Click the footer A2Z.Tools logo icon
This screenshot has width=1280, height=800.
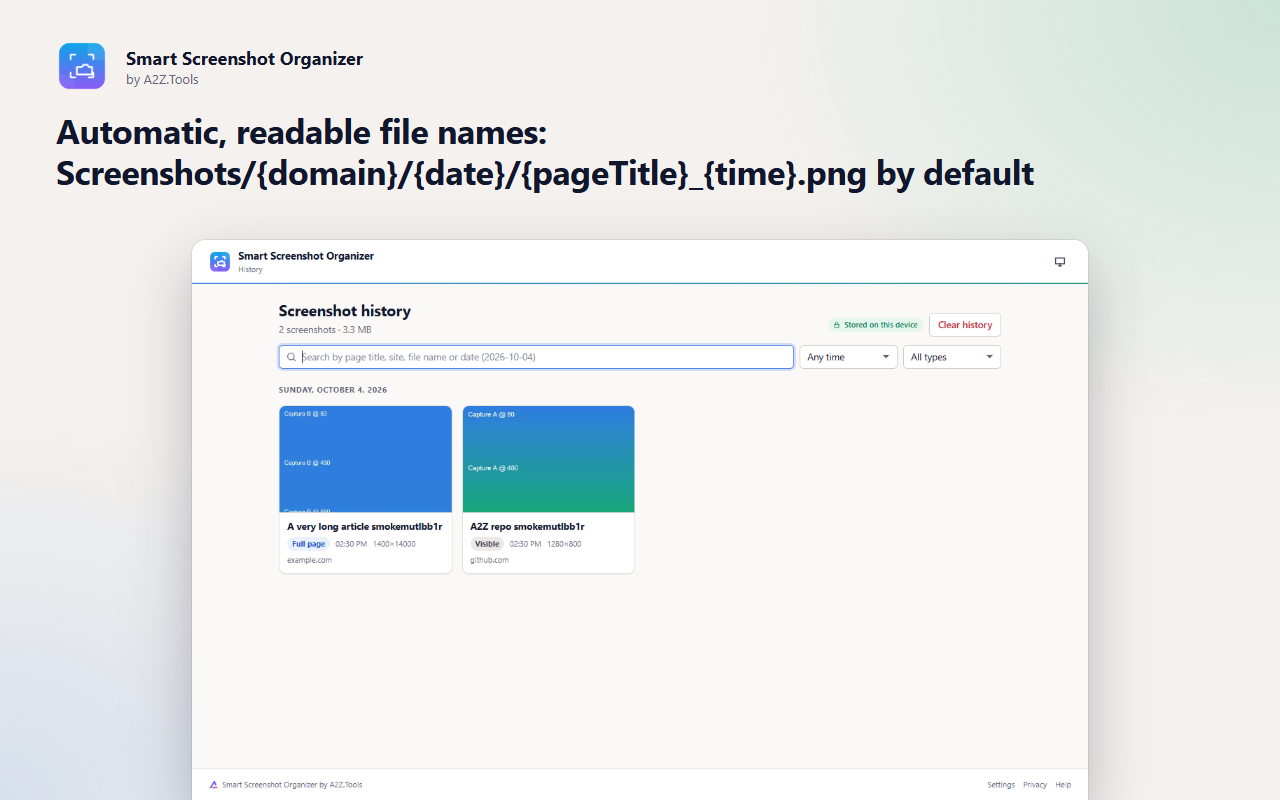coord(213,785)
